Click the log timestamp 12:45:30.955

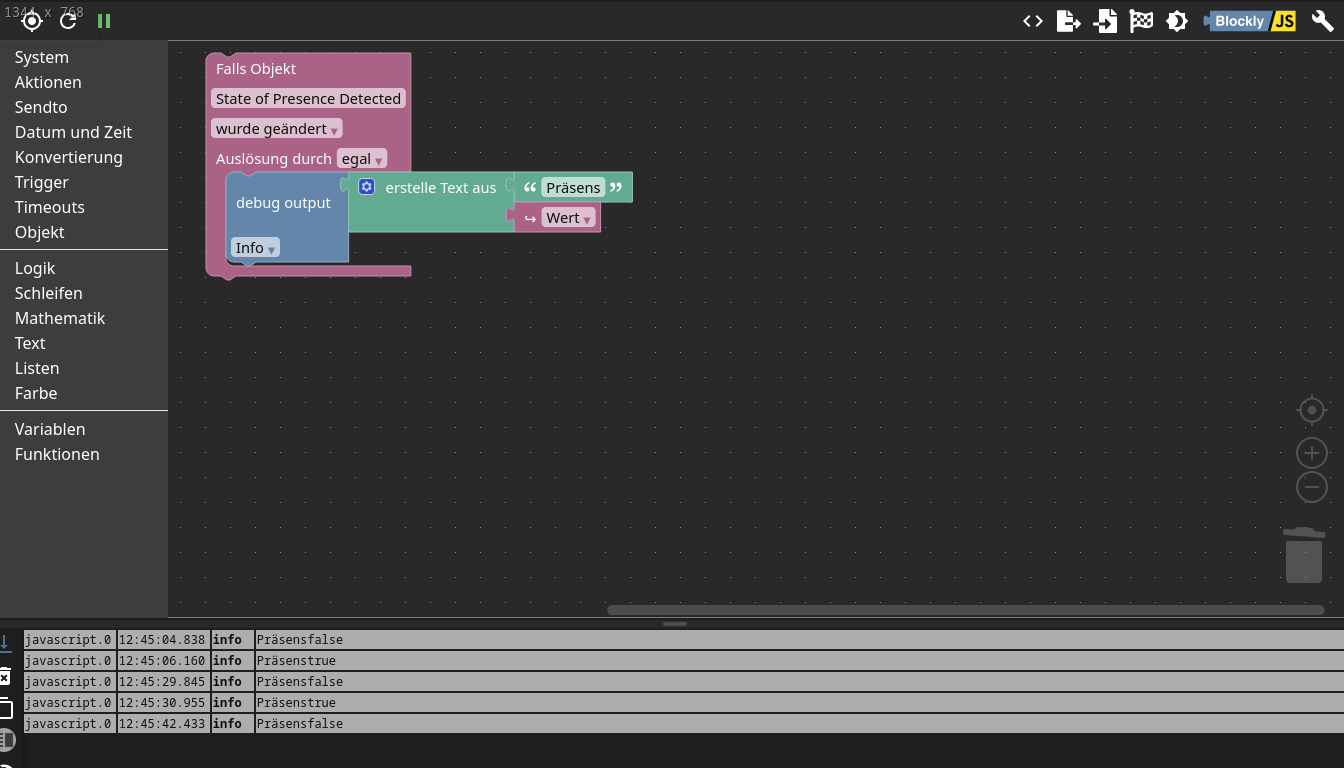click(164, 703)
